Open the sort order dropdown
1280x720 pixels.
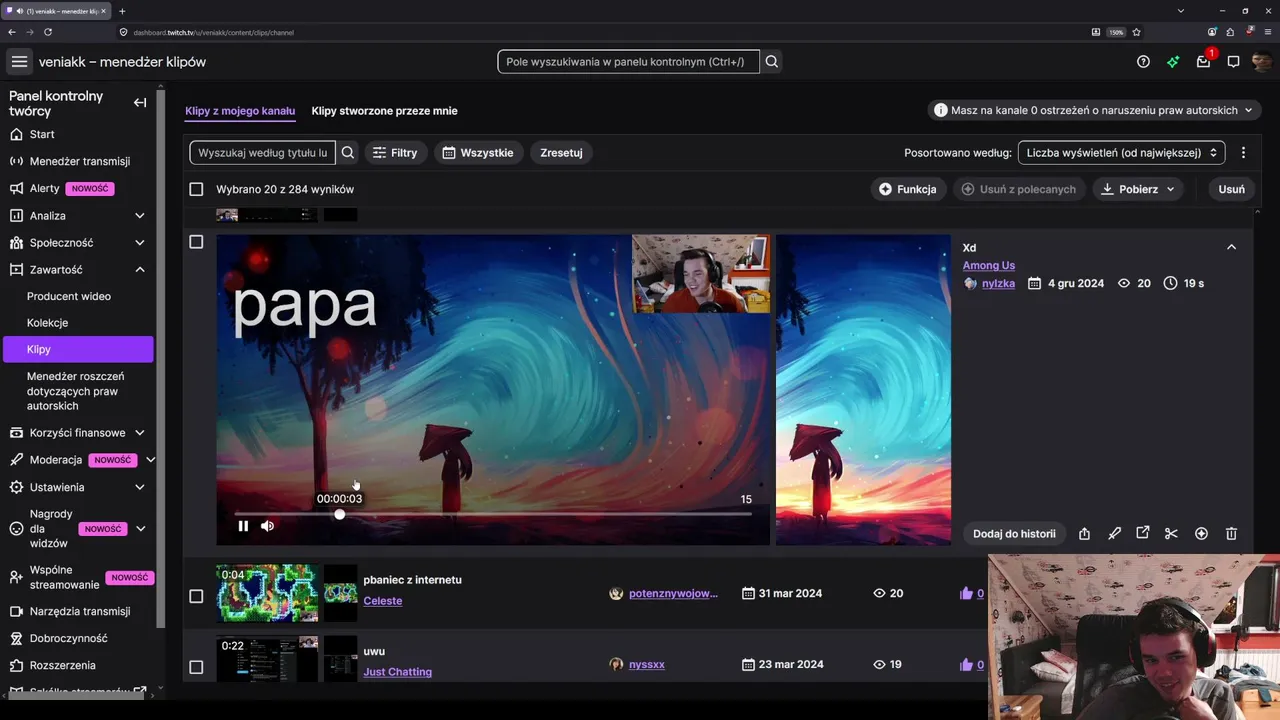pyautogui.click(x=1121, y=153)
